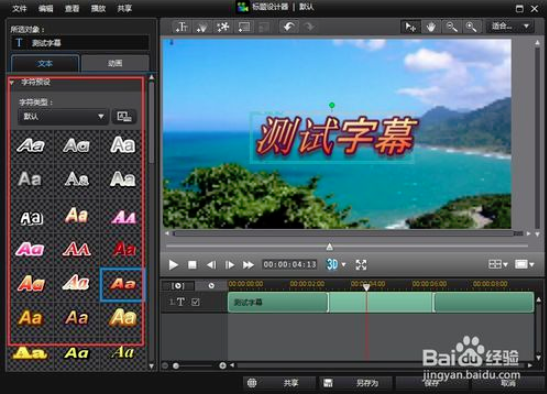Image resolution: width=547 pixels, height=394 pixels.
Task: Click the 保存 Save button
Action: 432,383
